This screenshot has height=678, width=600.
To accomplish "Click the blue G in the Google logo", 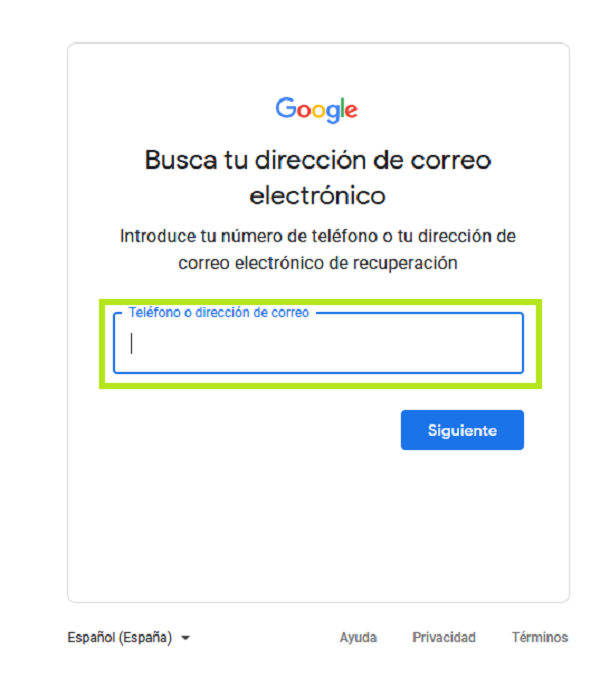I will pyautogui.click(x=285, y=107).
